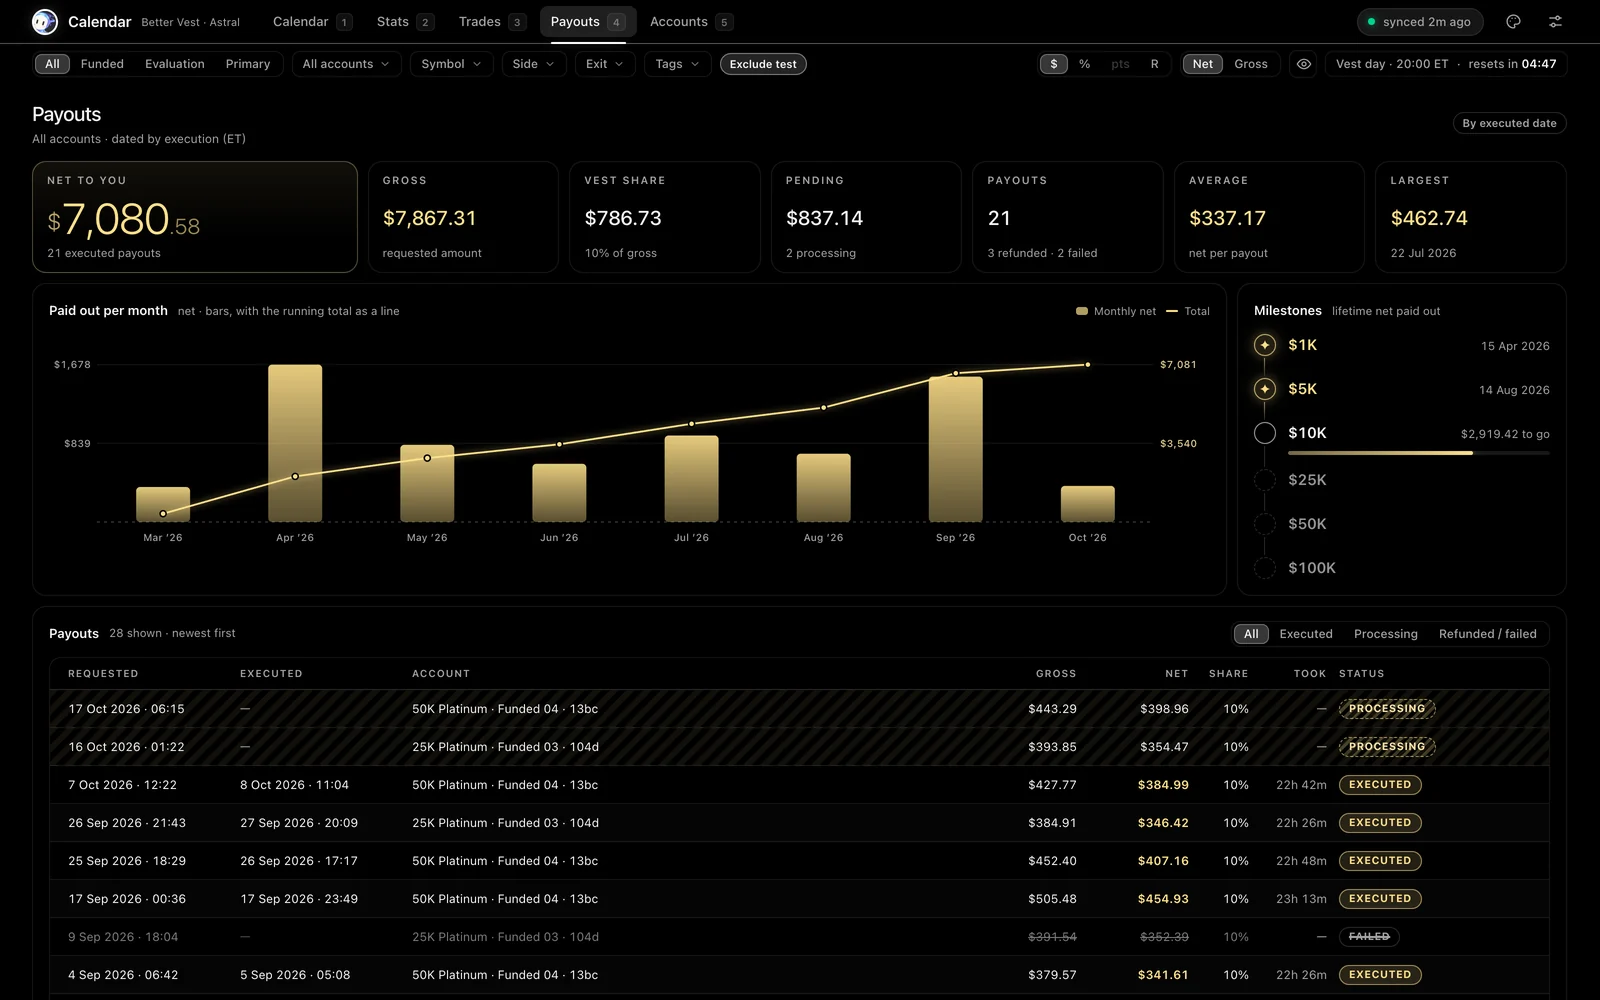Switch values to percent display
The width and height of the screenshot is (1600, 1000).
pyautogui.click(x=1085, y=64)
